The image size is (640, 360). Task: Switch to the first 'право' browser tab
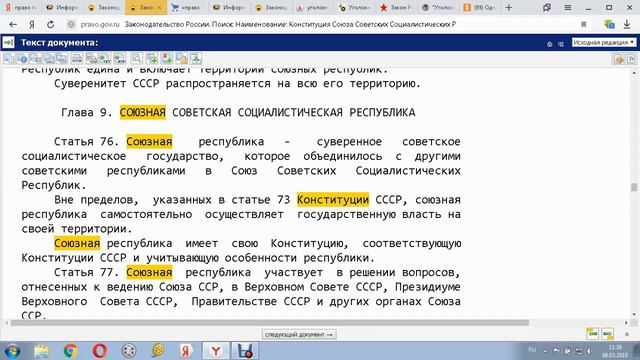pos(21,7)
